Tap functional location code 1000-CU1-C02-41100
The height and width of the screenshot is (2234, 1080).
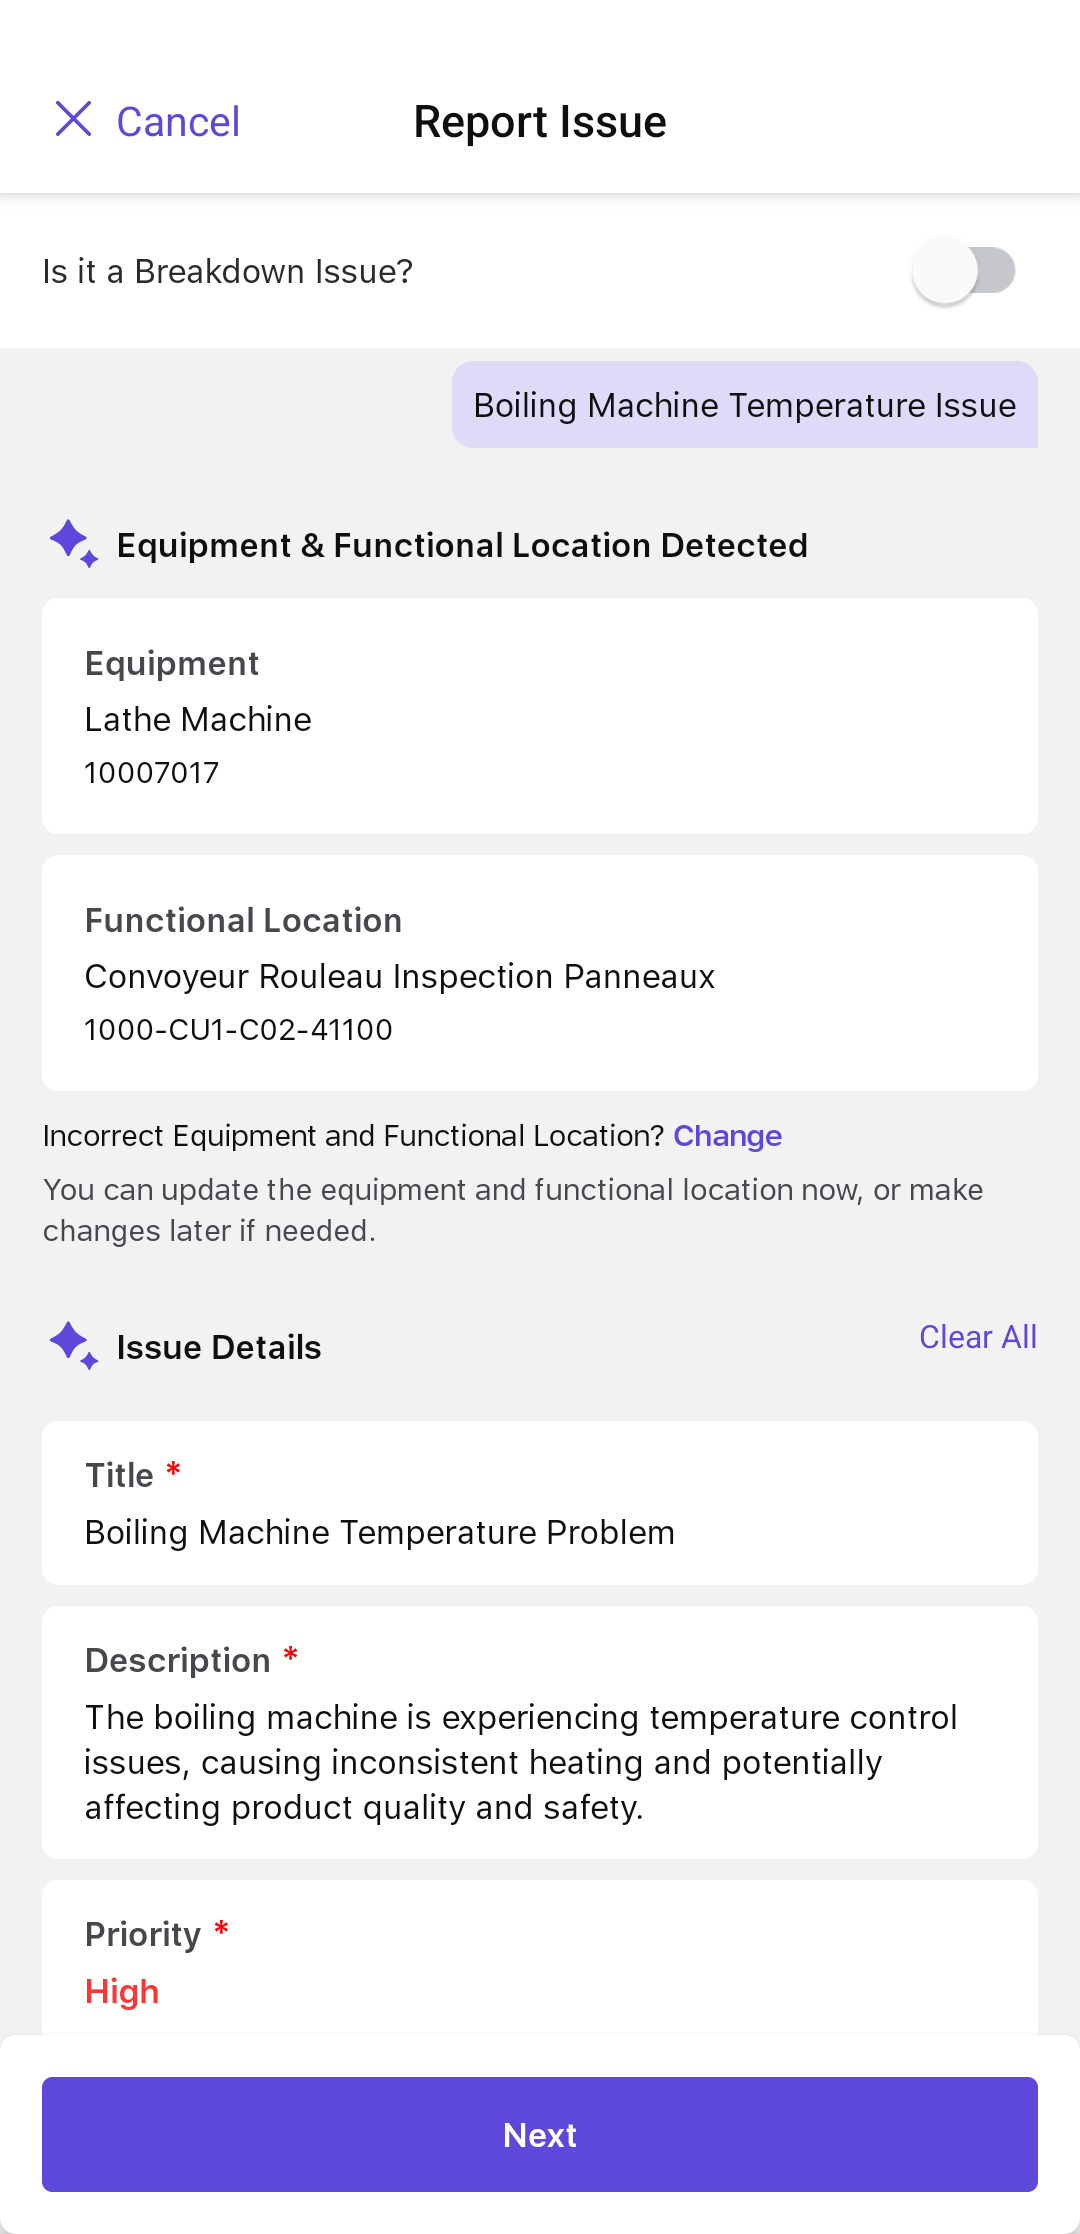click(239, 1030)
